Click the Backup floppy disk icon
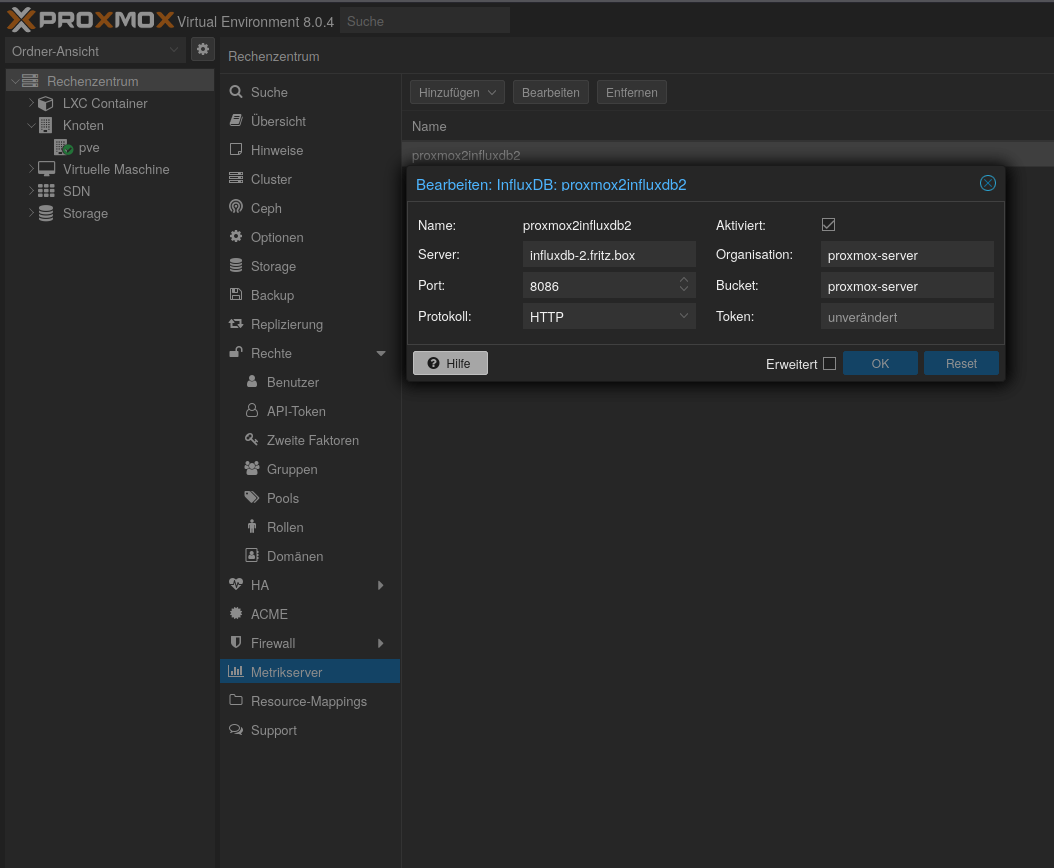Image resolution: width=1054 pixels, height=868 pixels. point(236,294)
